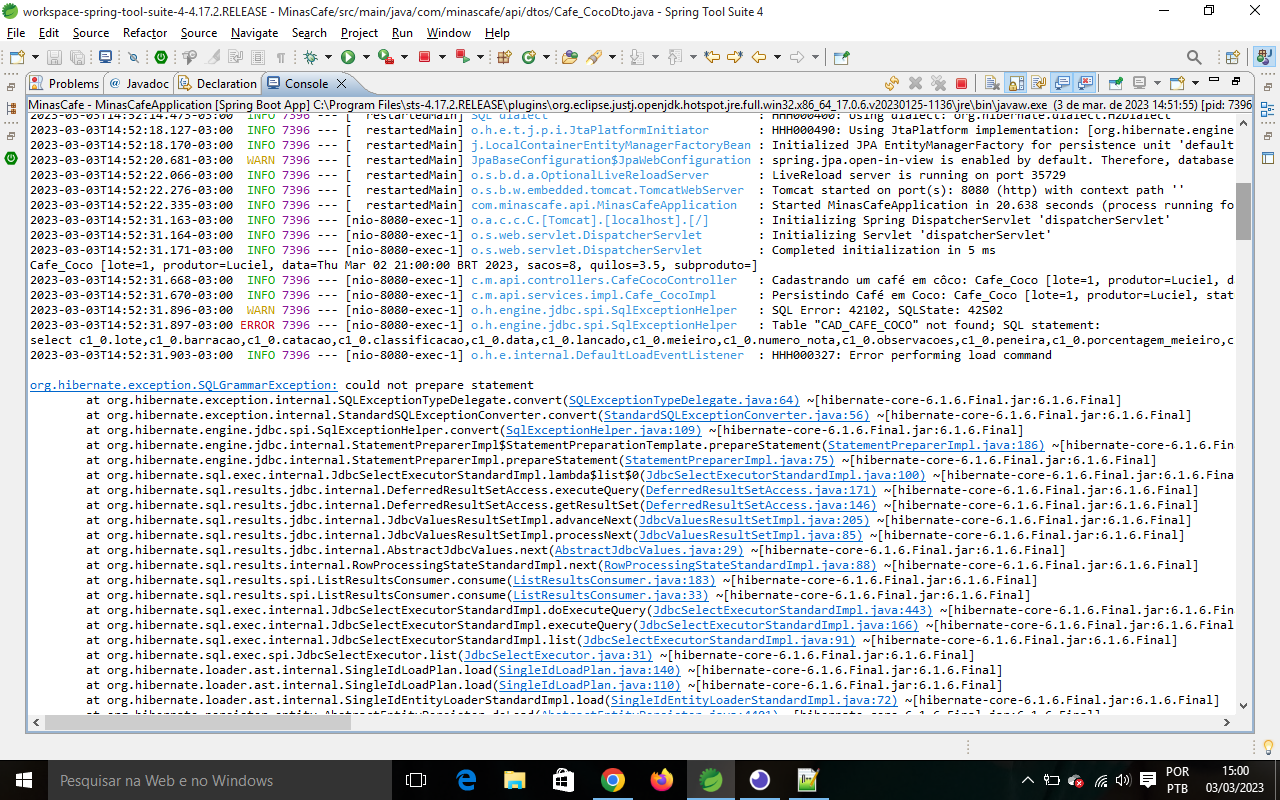Click Remove Launch gray X icon

click(x=915, y=83)
